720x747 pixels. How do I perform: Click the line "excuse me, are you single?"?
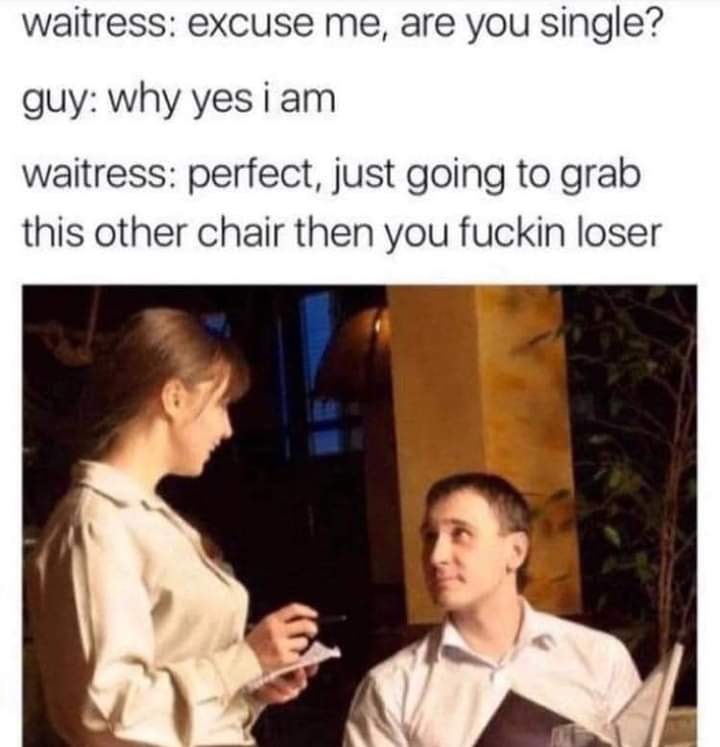click(425, 25)
